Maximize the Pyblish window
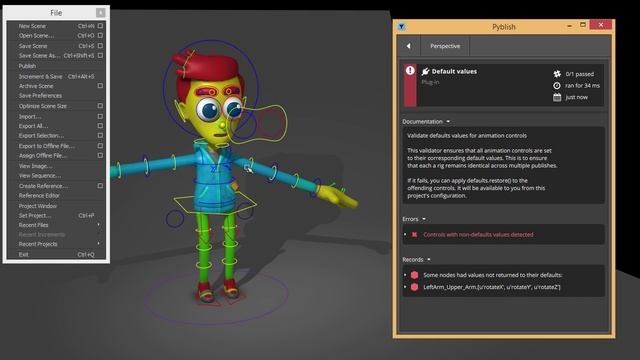This screenshot has height=360, width=640. point(583,25)
